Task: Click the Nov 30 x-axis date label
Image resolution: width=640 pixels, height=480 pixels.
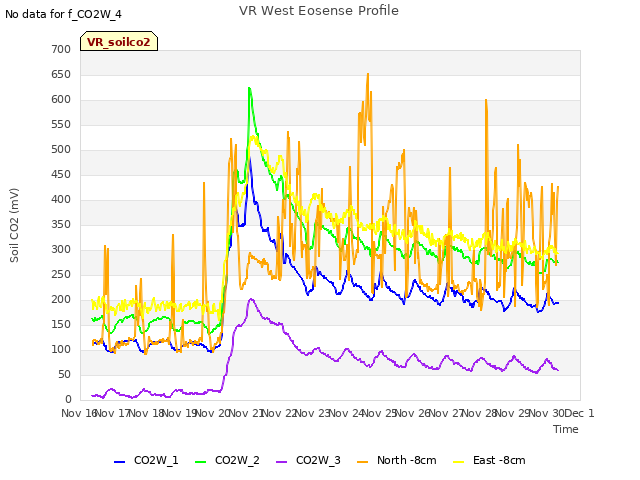Action: pos(547,413)
